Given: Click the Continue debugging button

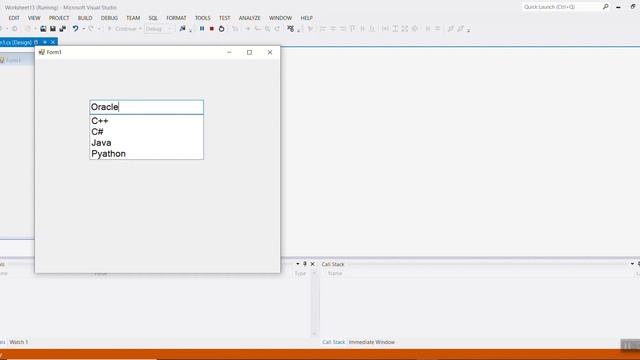Looking at the screenshot, I should tap(122, 29).
